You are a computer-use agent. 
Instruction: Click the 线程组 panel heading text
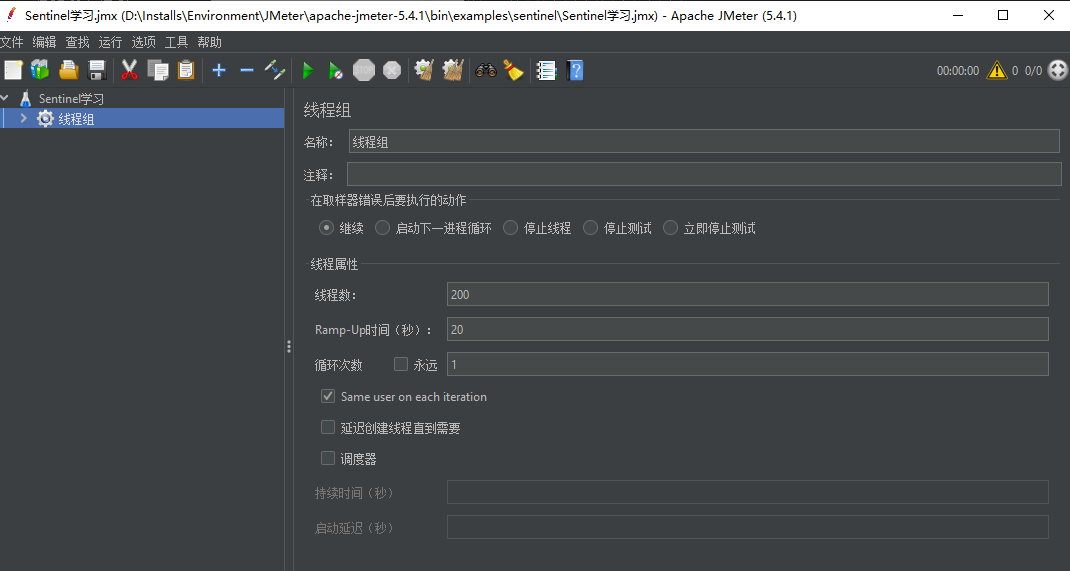pos(327,111)
